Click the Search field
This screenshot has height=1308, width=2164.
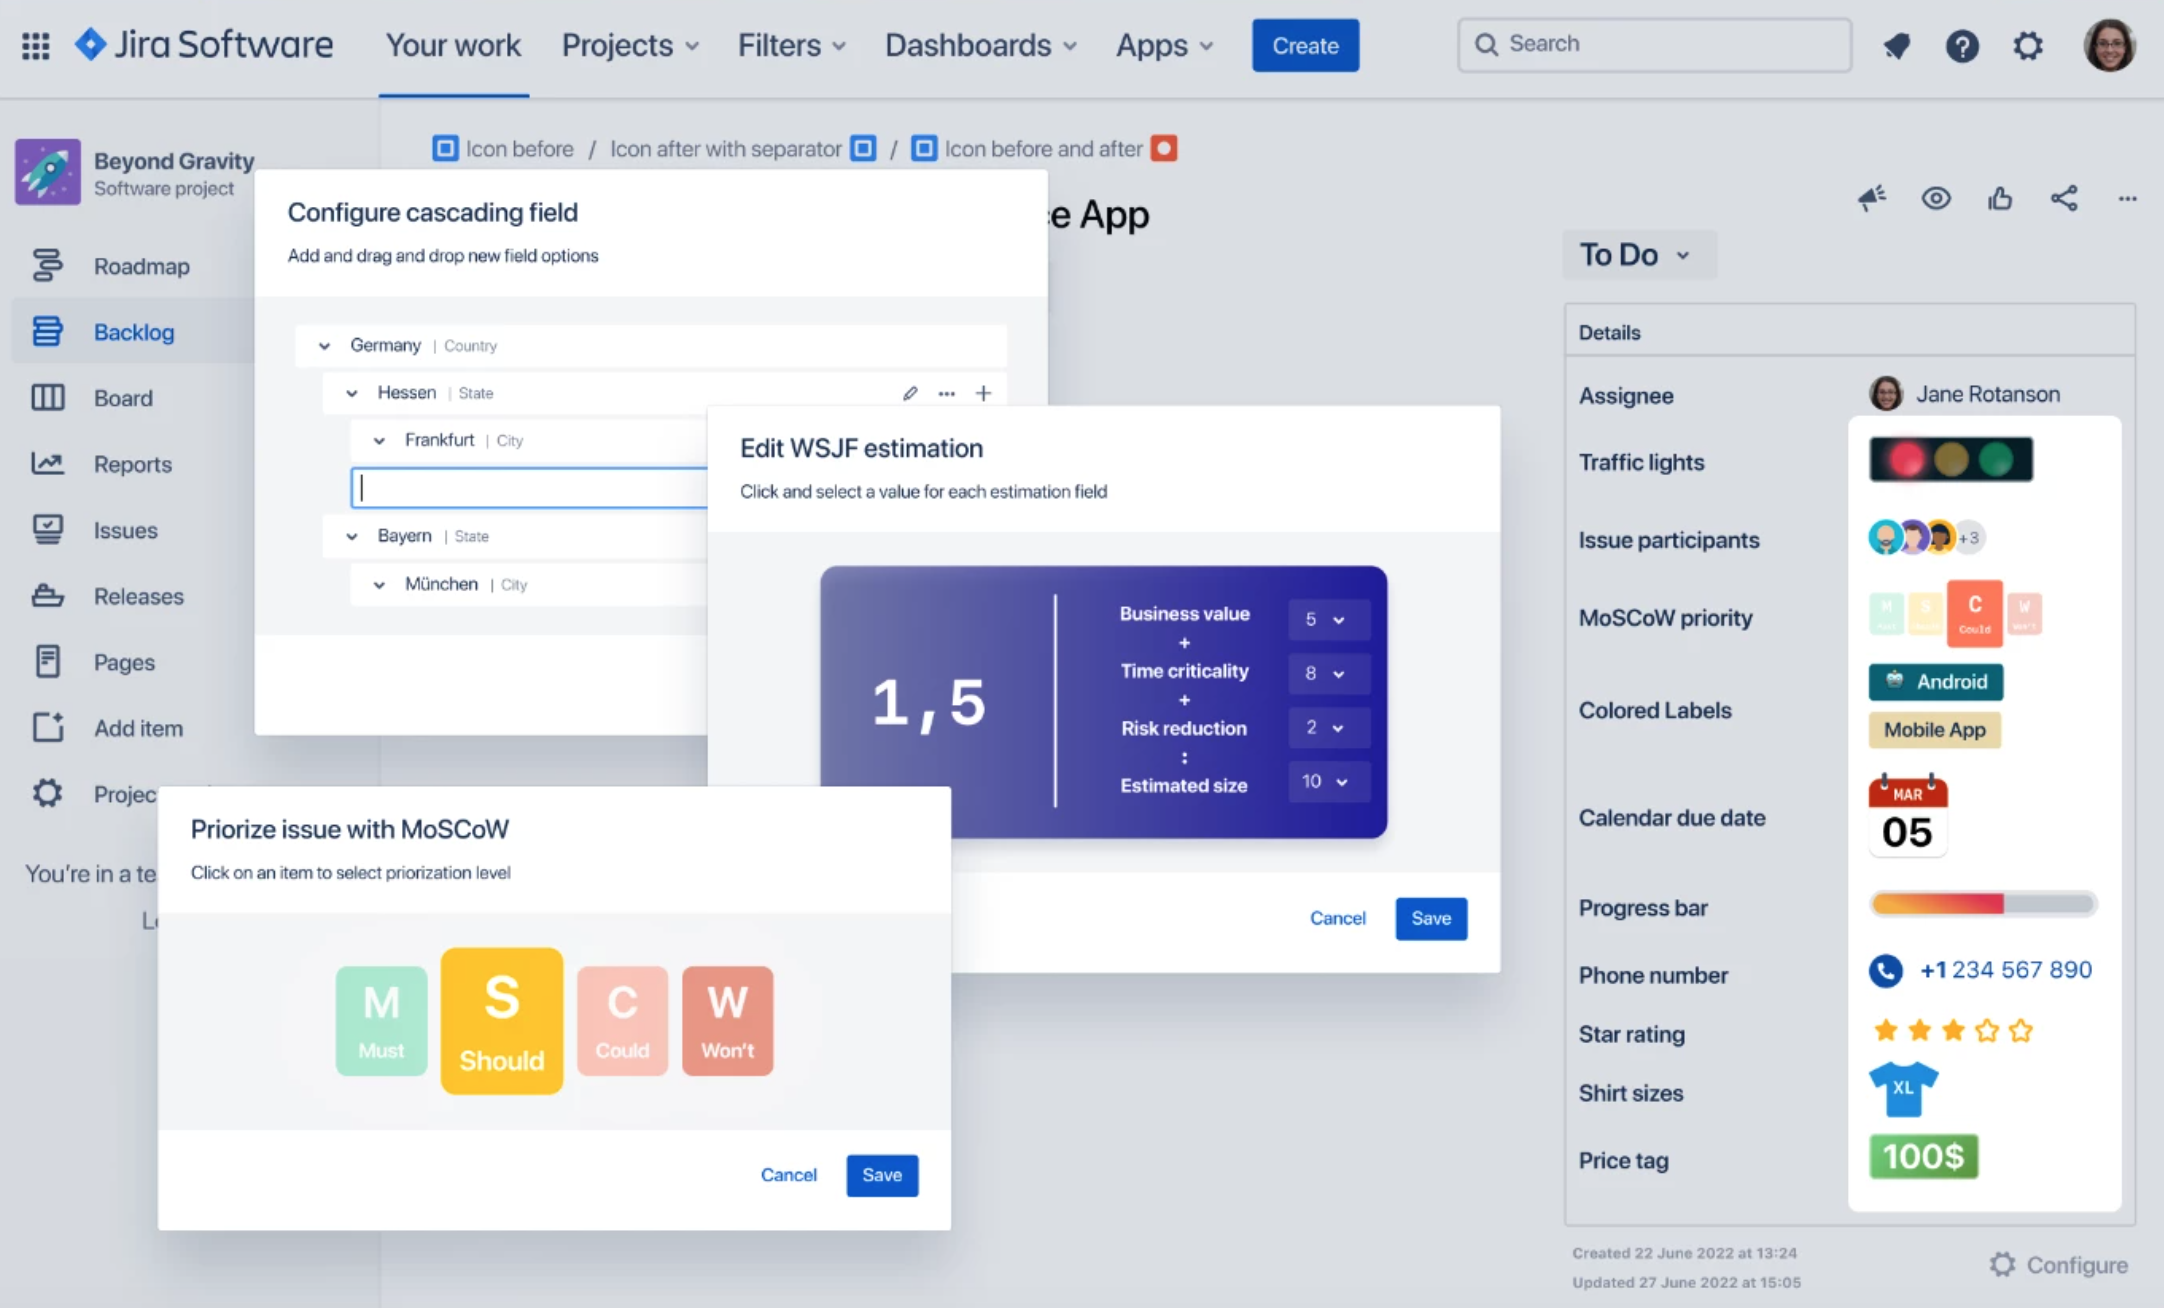[x=1654, y=45]
